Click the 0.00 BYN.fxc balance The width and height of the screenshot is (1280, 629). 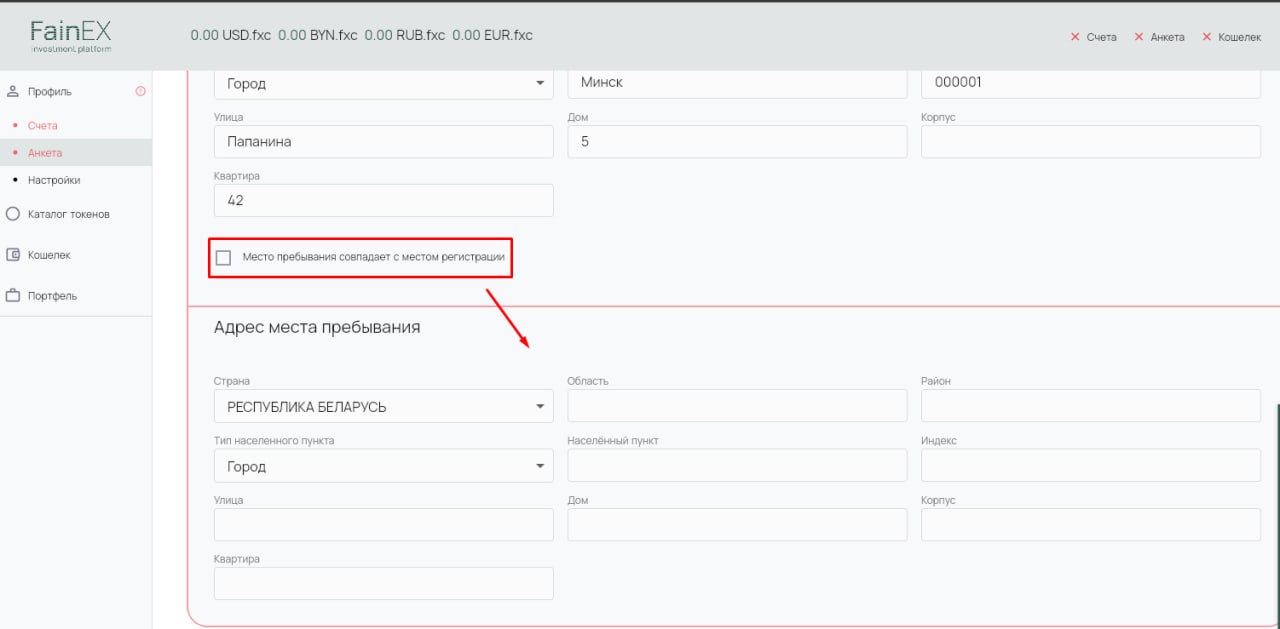pyautogui.click(x=317, y=35)
